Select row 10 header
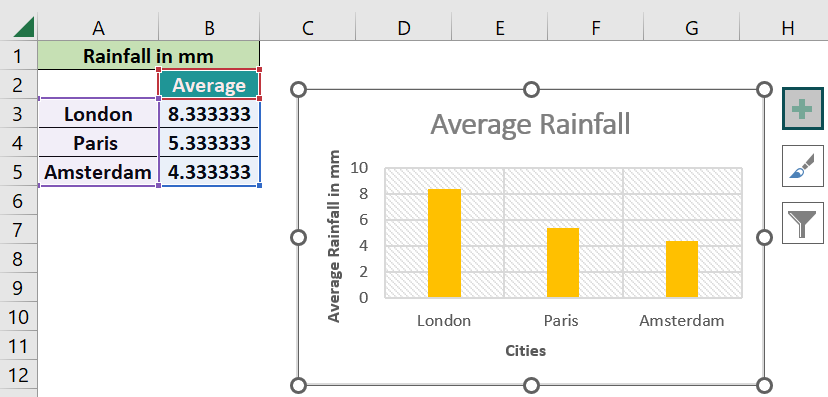Screen dimensions: 828x397 click(x=18, y=317)
